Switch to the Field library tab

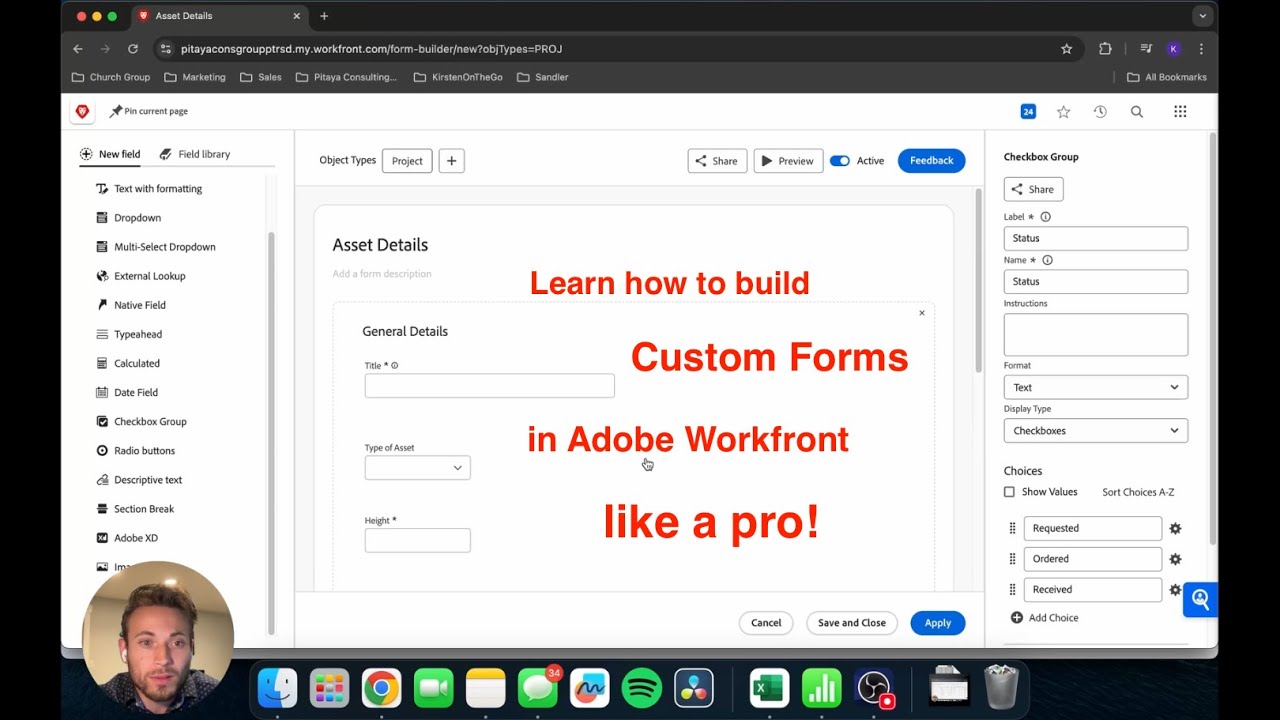pyautogui.click(x=195, y=154)
